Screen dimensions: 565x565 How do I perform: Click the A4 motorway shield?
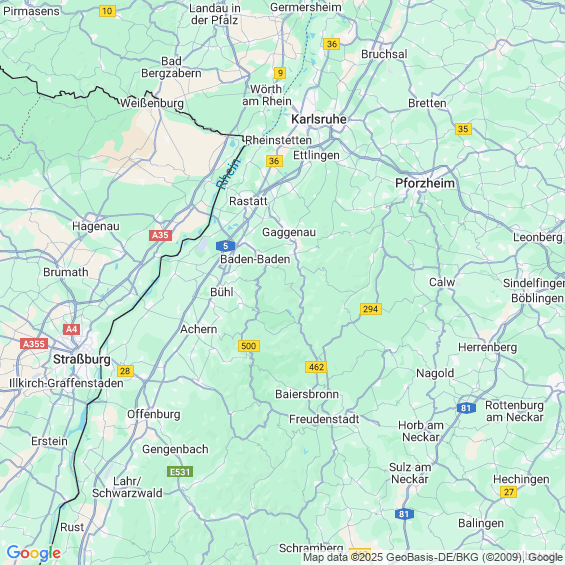click(71, 329)
